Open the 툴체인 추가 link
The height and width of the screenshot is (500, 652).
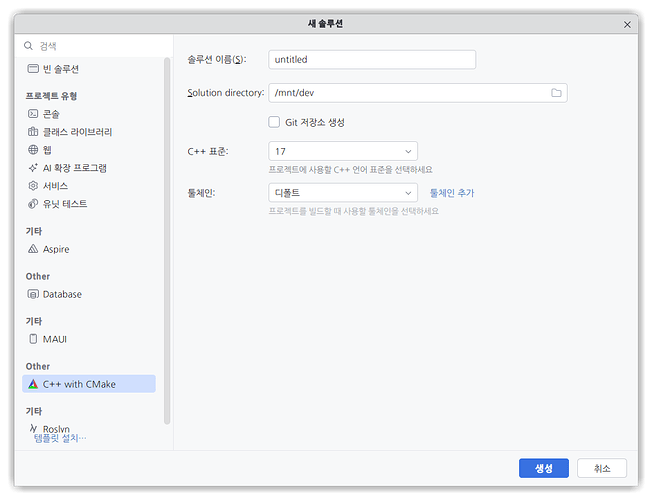click(x=452, y=193)
